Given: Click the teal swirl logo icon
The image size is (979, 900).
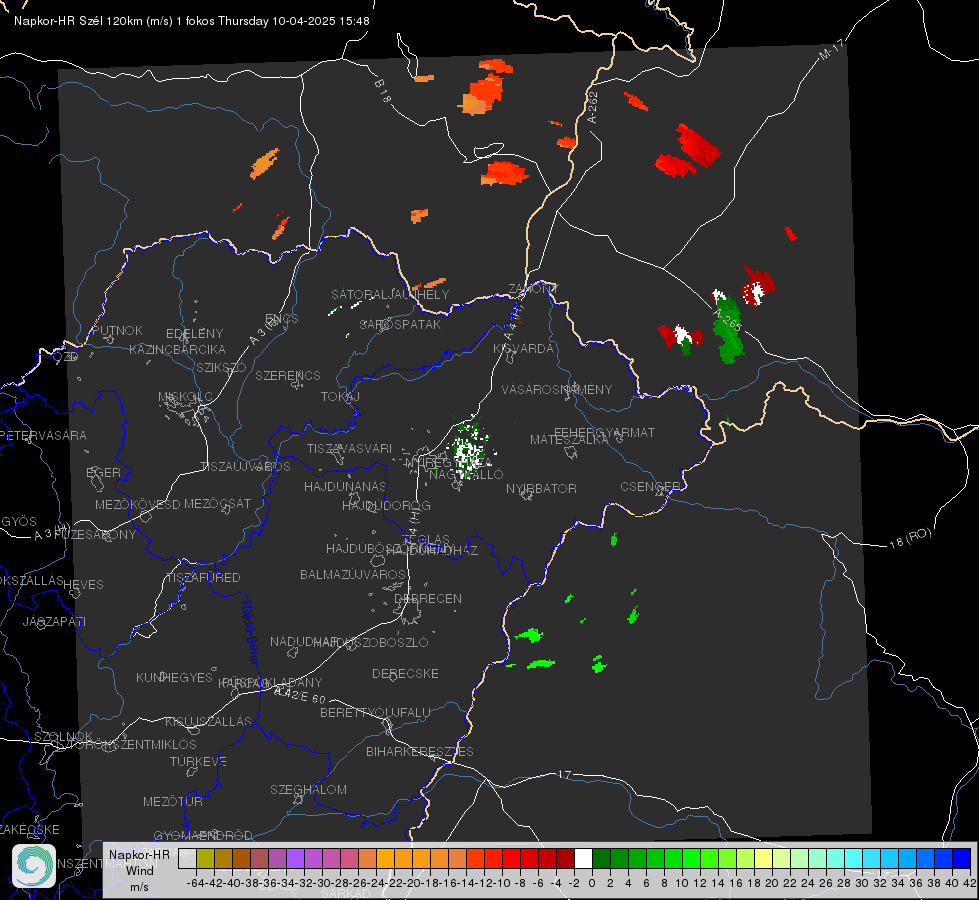Looking at the screenshot, I should click(33, 866).
